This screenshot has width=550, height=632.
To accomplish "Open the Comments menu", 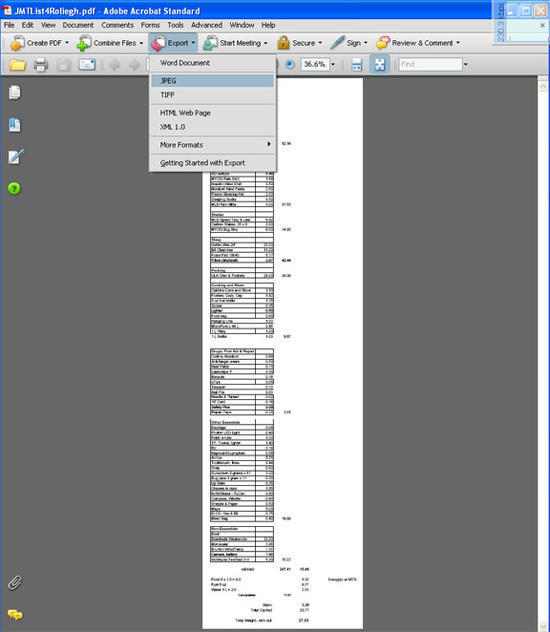I will 117,25.
